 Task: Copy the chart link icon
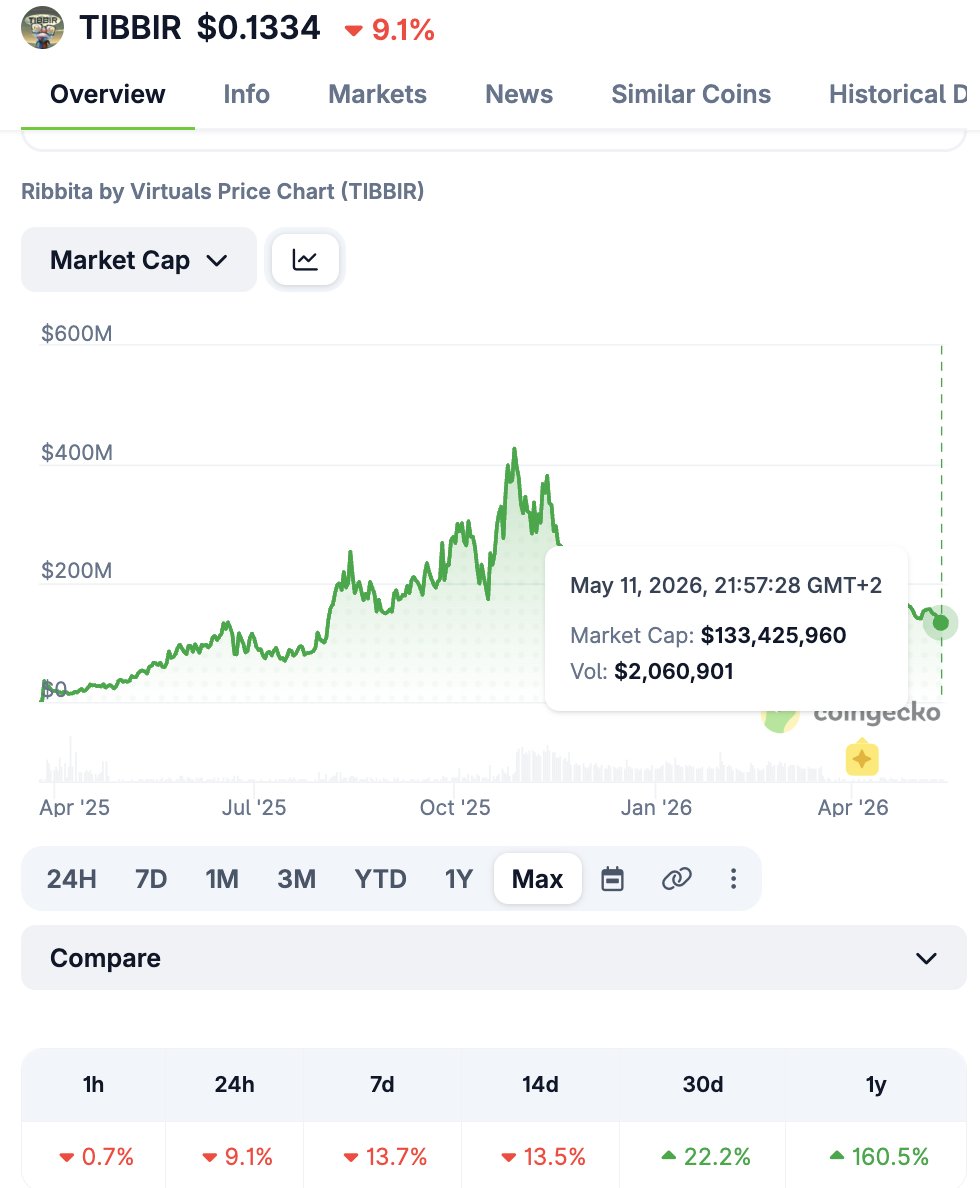point(676,879)
